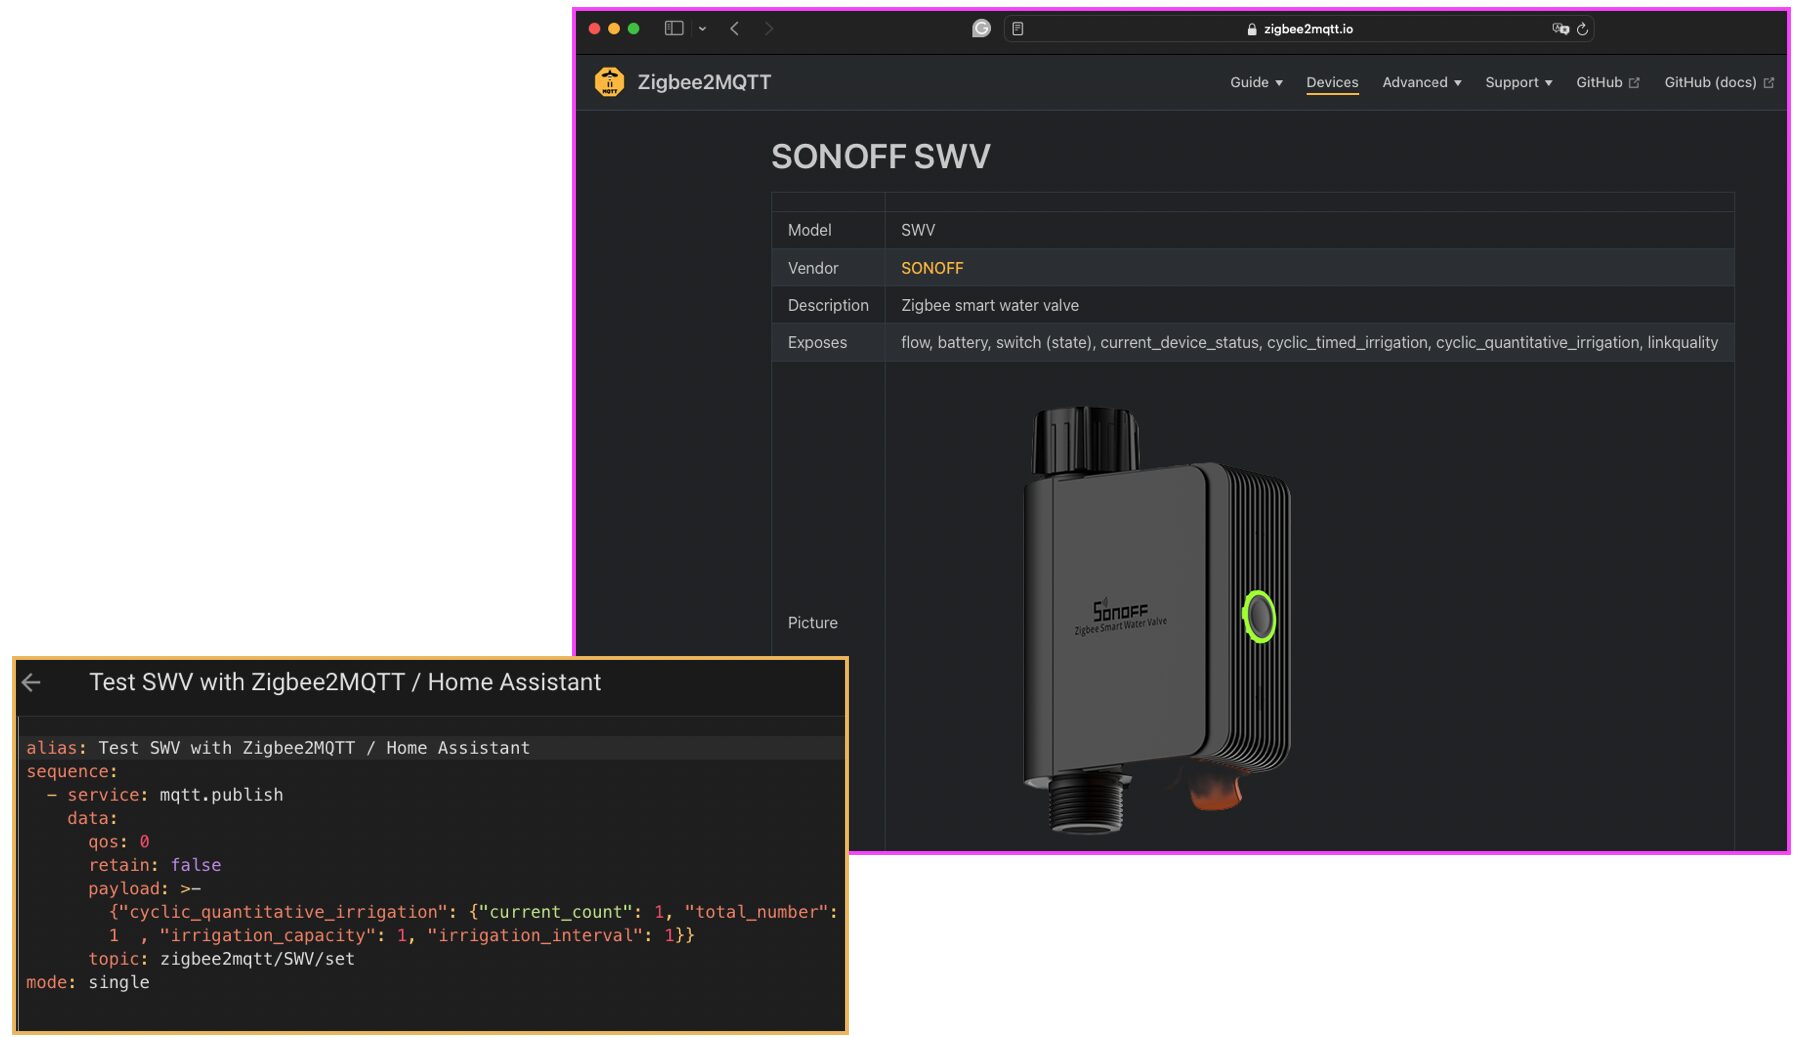Select the Zigbee smart water valve description
1804x1038 pixels.
990,305
